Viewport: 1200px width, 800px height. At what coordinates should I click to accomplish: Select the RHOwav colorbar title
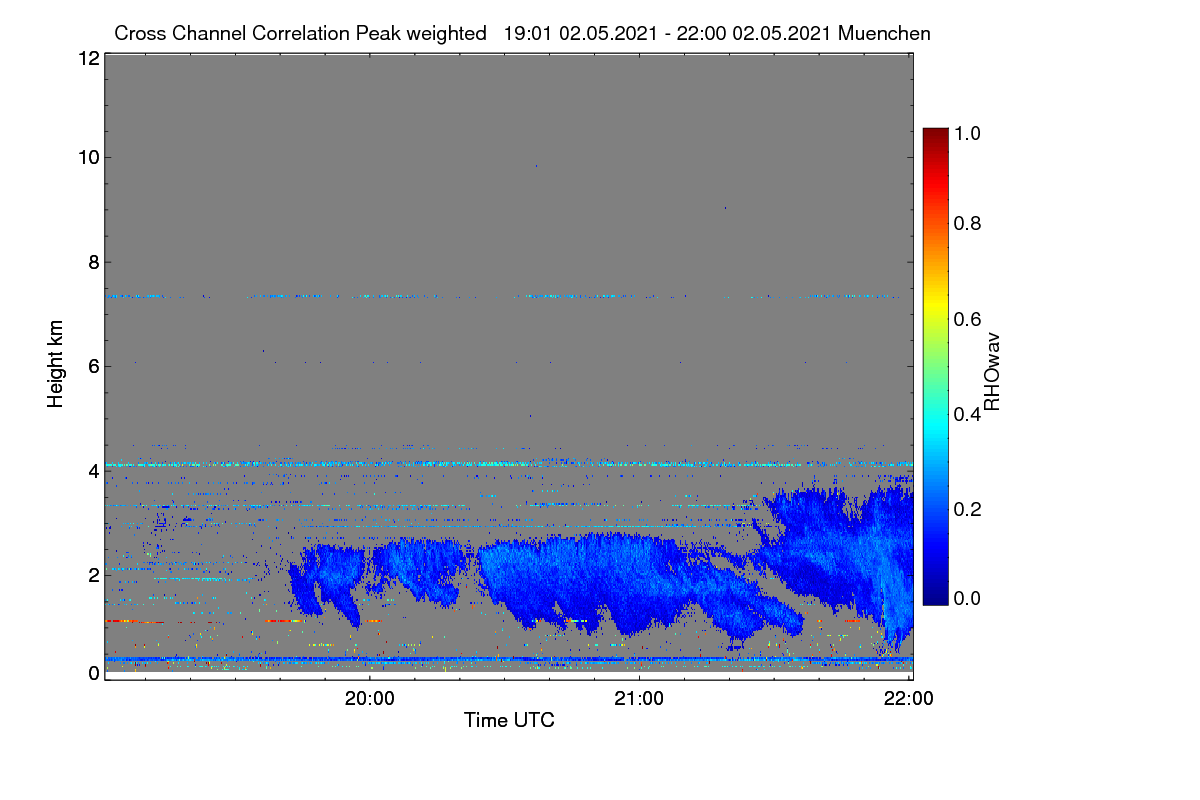pos(992,372)
